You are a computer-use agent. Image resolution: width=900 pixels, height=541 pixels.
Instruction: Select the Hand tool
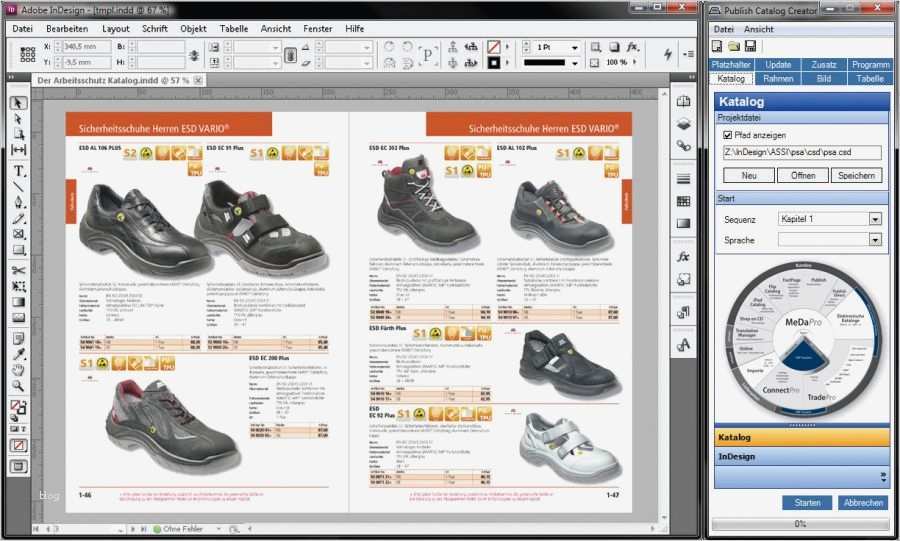18,370
